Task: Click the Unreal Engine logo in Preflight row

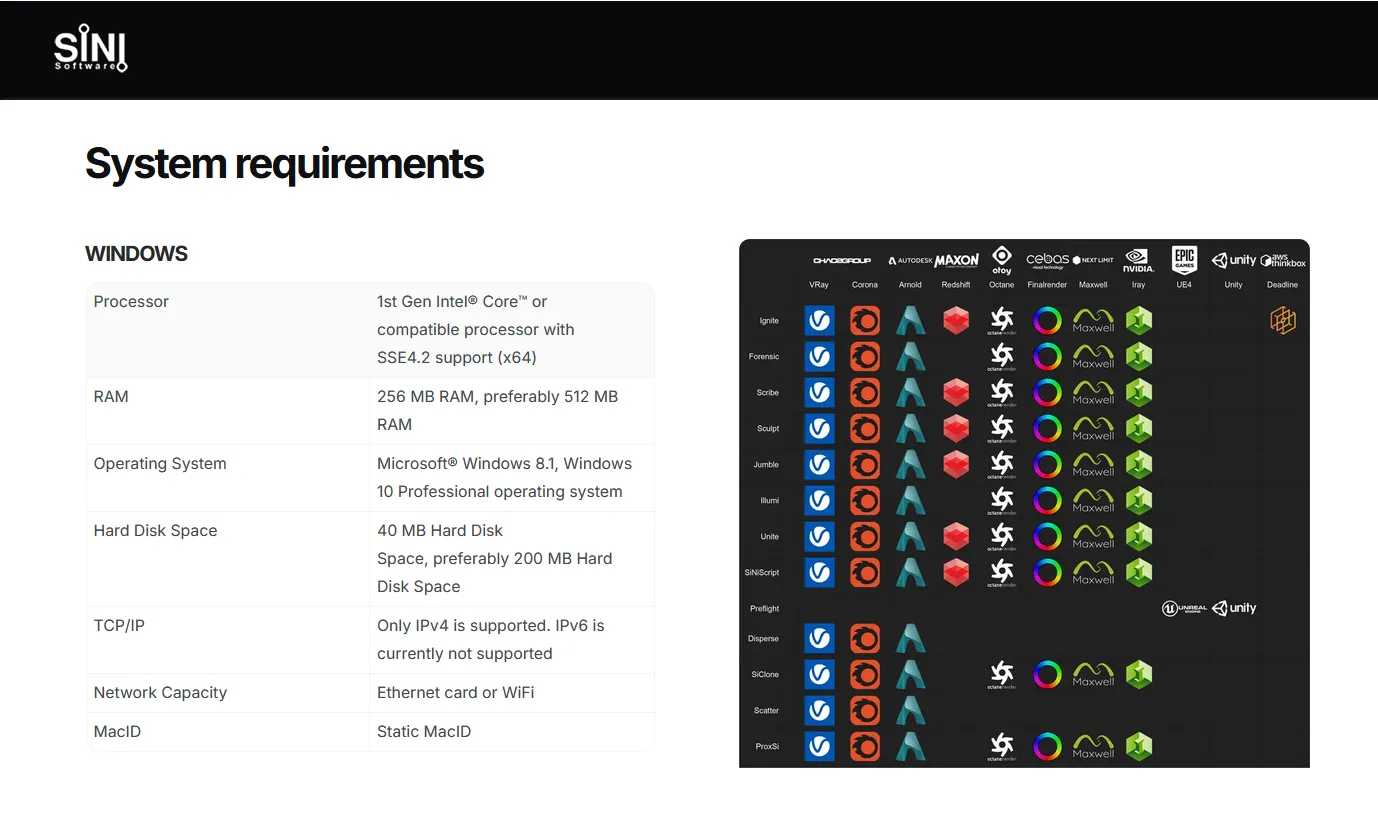Action: click(1184, 608)
